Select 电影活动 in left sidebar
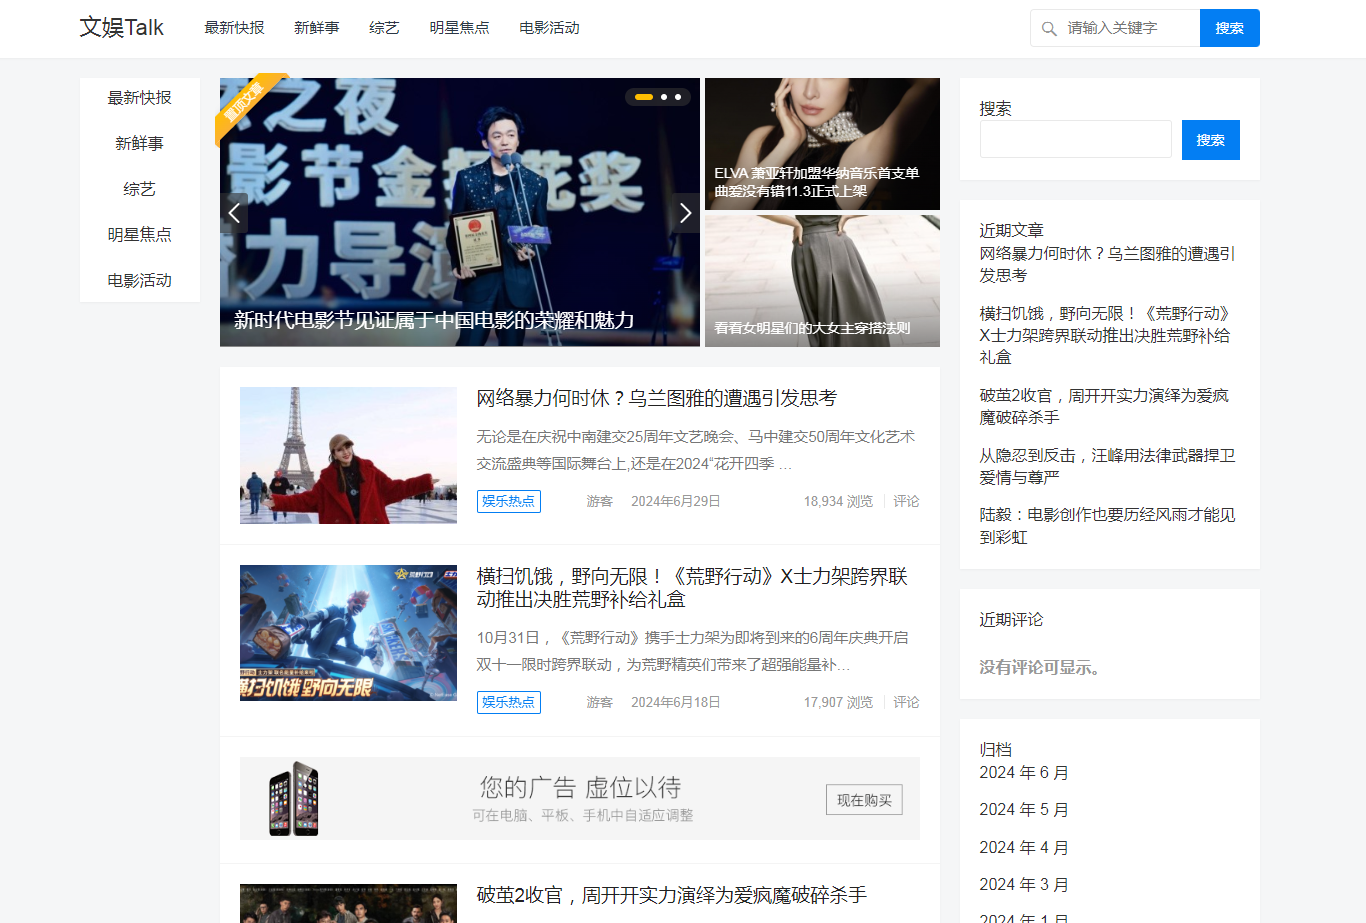Image resolution: width=1366 pixels, height=923 pixels. (x=140, y=281)
